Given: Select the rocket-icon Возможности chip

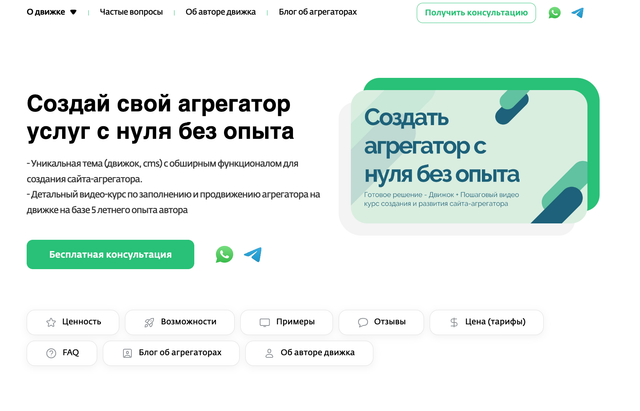Looking at the screenshot, I should tap(180, 322).
